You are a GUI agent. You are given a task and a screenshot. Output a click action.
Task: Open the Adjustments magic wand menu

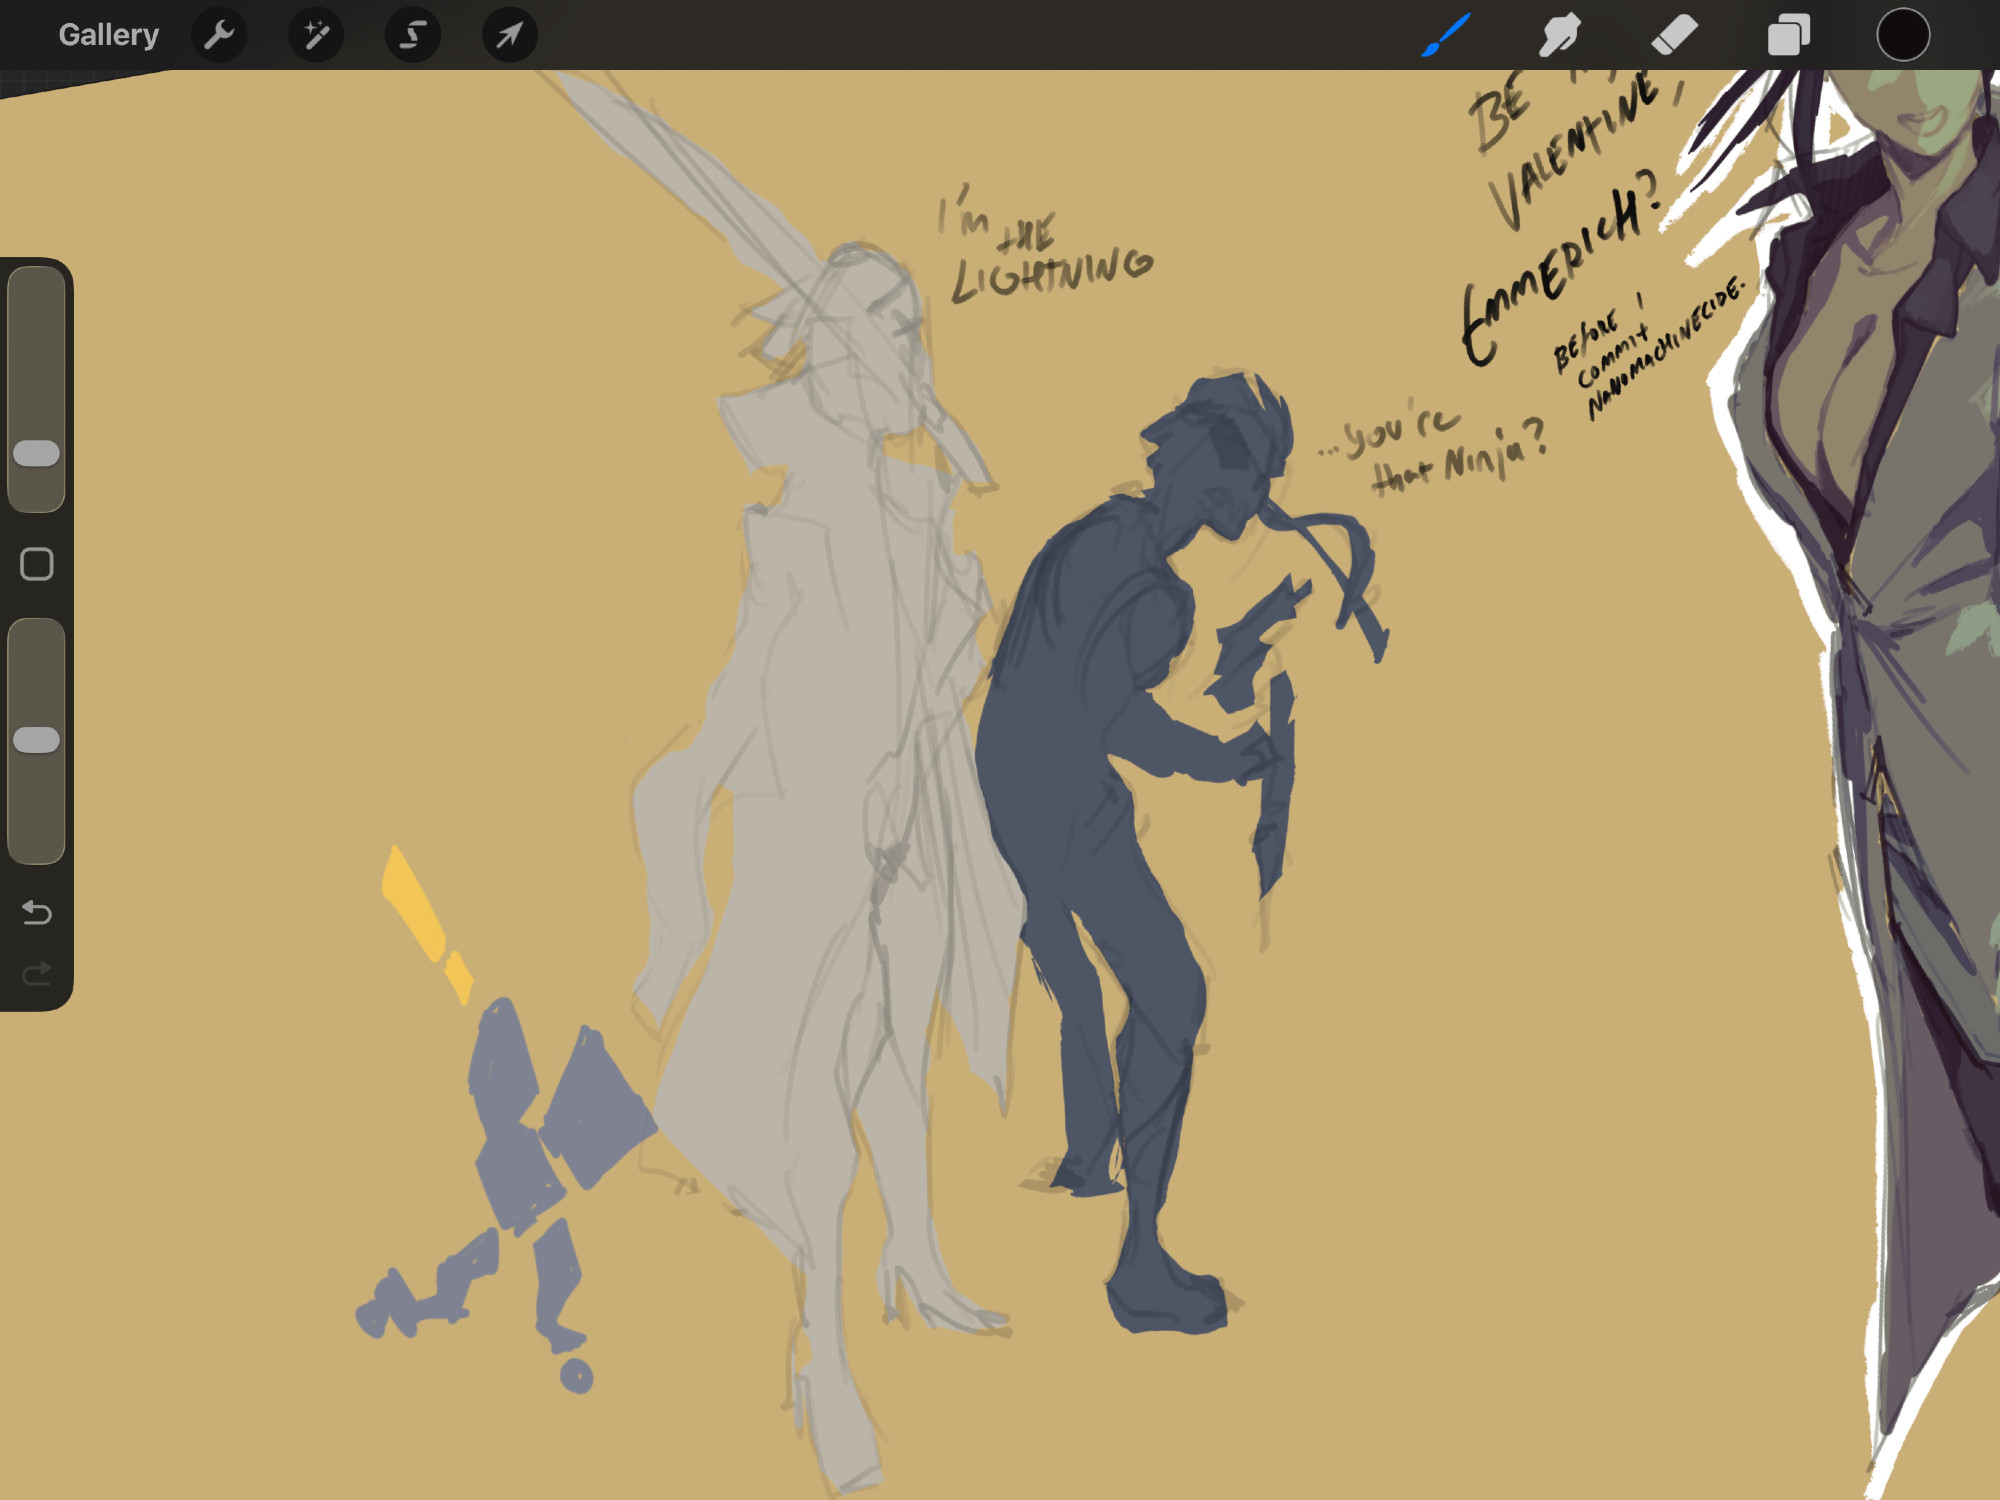click(316, 35)
